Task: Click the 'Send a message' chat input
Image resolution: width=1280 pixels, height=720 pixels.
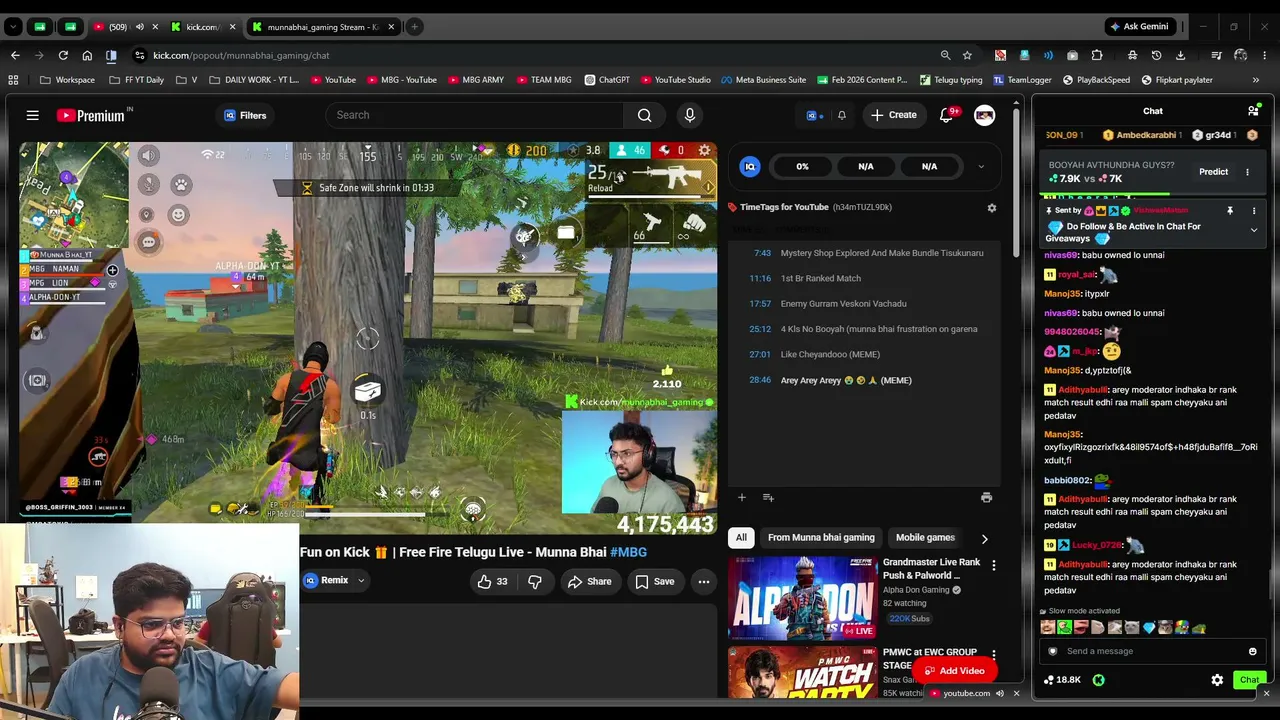Action: coord(1152,652)
